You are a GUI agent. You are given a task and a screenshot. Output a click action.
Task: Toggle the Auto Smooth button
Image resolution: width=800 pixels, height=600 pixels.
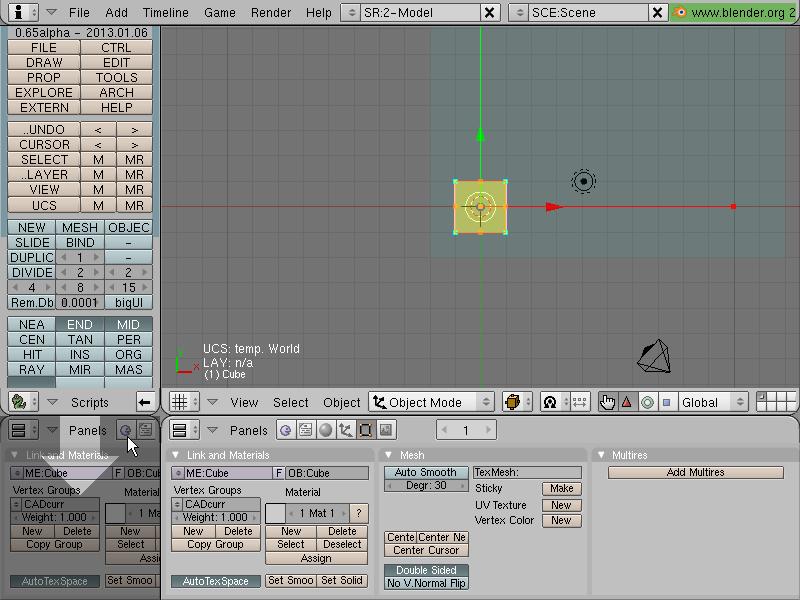[x=426, y=472]
